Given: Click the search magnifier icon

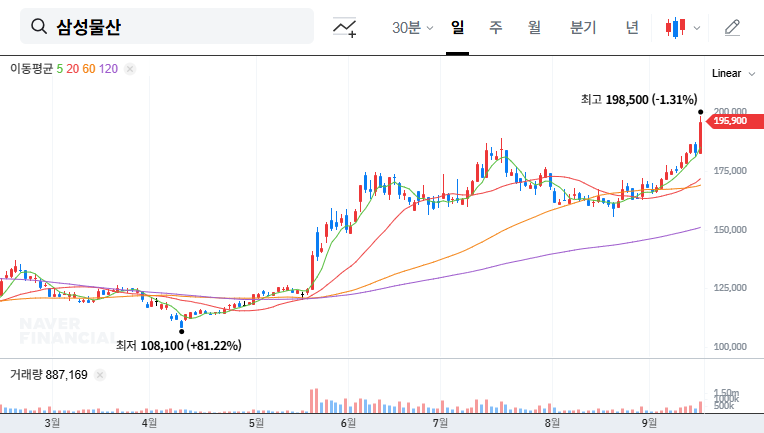Looking at the screenshot, I should coord(38,26).
